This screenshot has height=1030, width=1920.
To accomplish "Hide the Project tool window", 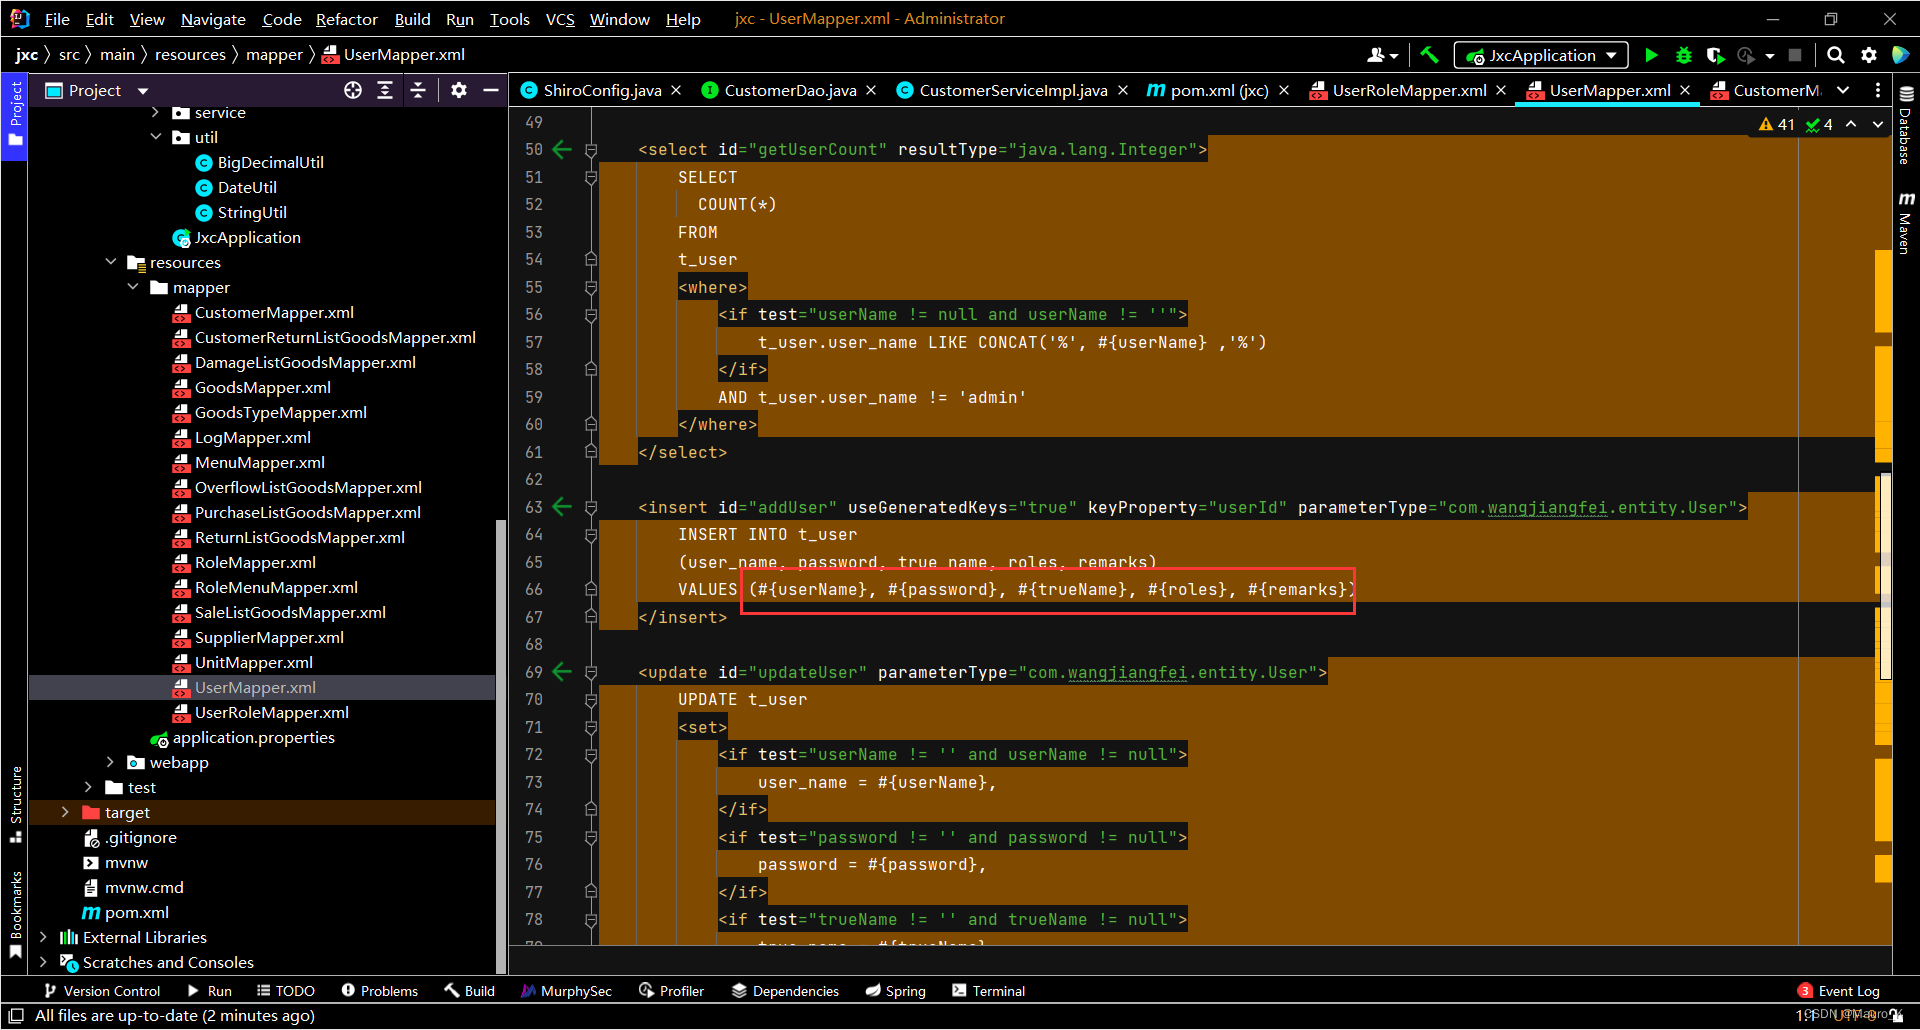I will tap(491, 91).
